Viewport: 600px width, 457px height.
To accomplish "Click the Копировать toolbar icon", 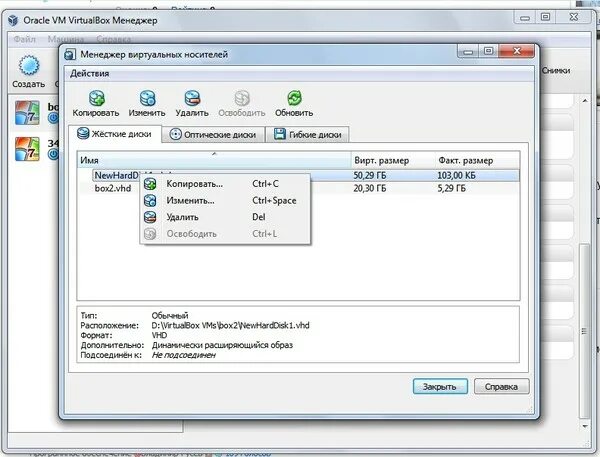I will tap(96, 98).
